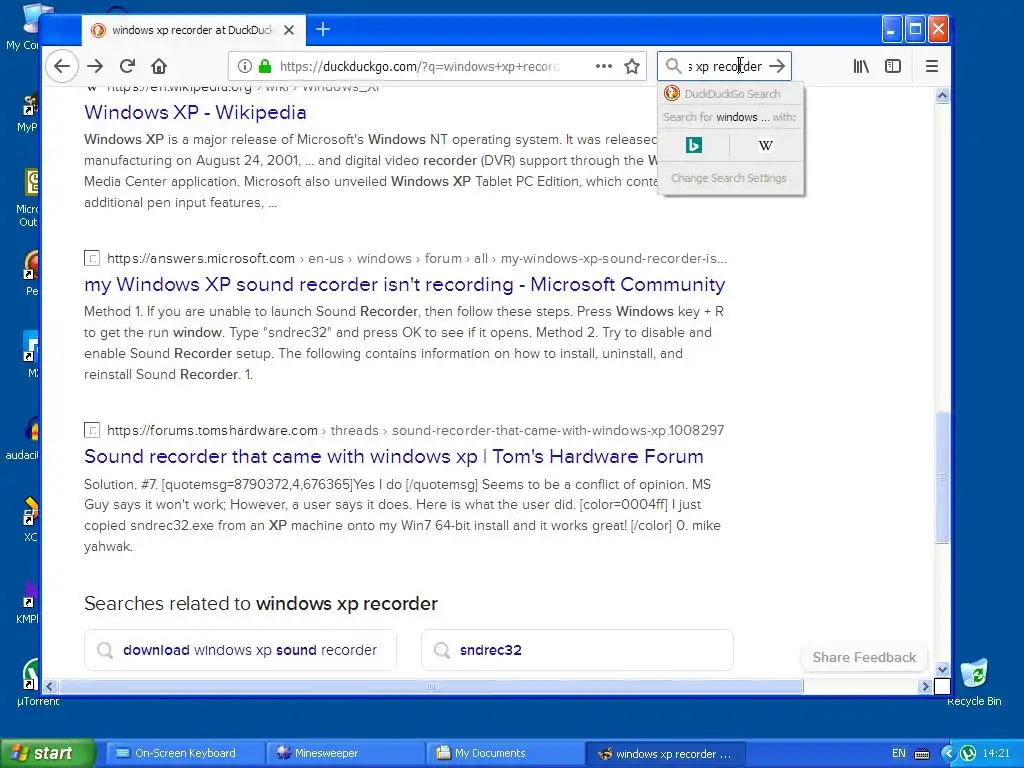Open Windows XP - Wikipedia result
The image size is (1024, 768).
(195, 112)
